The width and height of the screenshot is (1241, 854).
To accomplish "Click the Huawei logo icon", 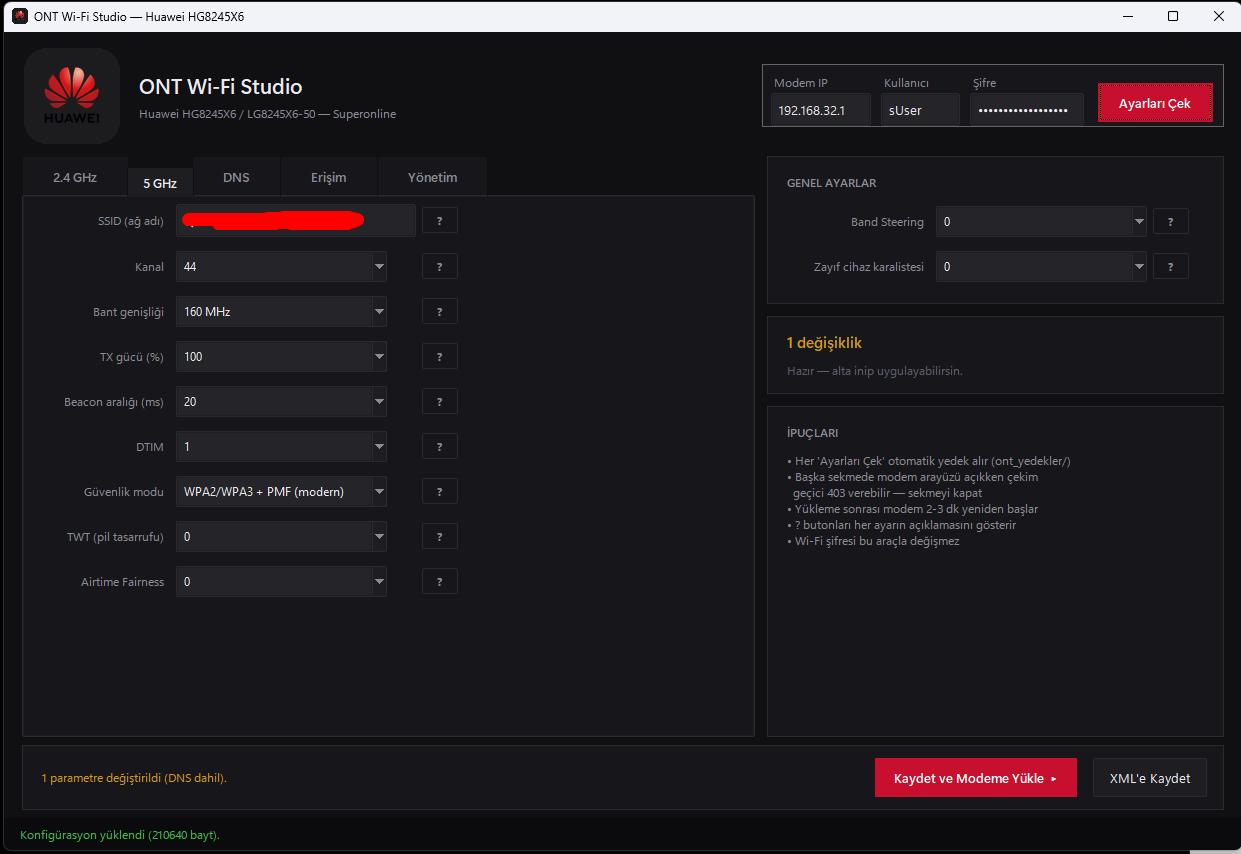I will click(x=72, y=95).
